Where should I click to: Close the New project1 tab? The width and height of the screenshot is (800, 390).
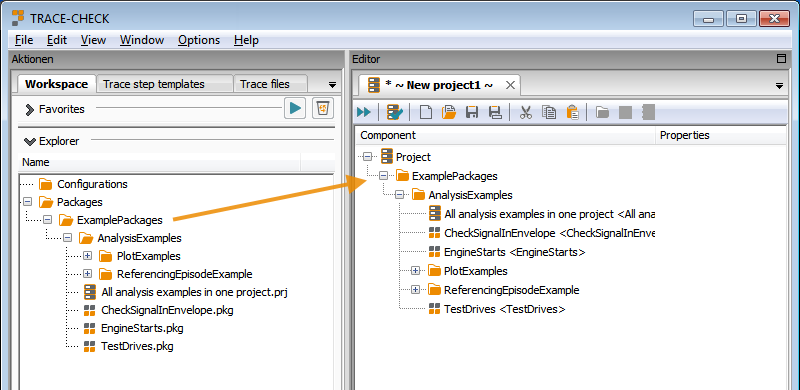pyautogui.click(x=510, y=85)
